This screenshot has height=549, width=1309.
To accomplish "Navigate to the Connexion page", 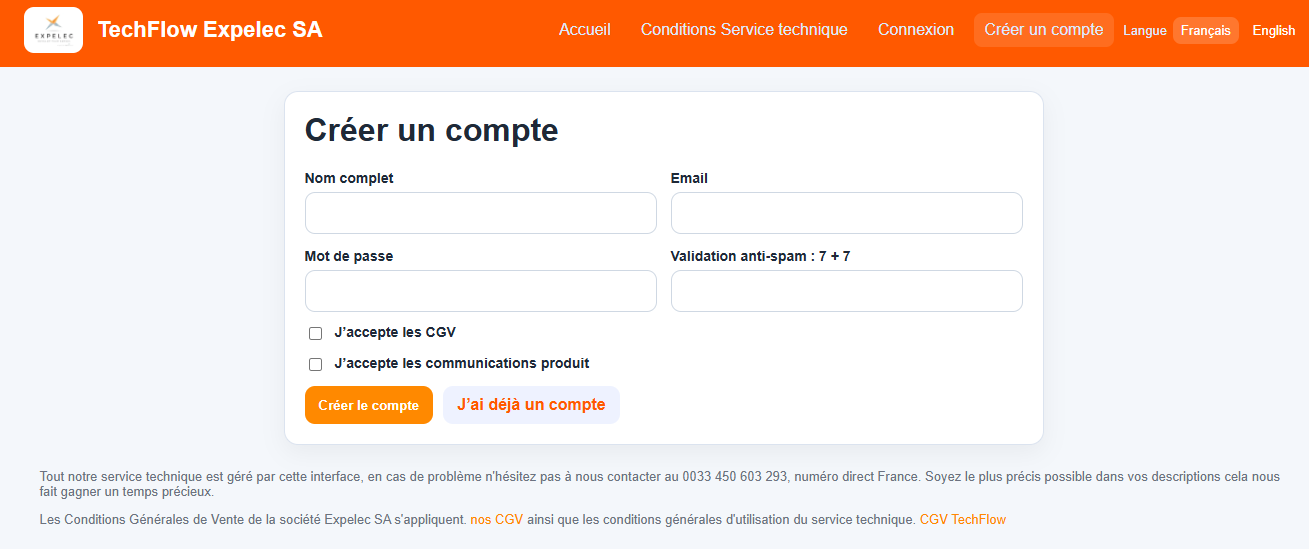I will [x=916, y=30].
